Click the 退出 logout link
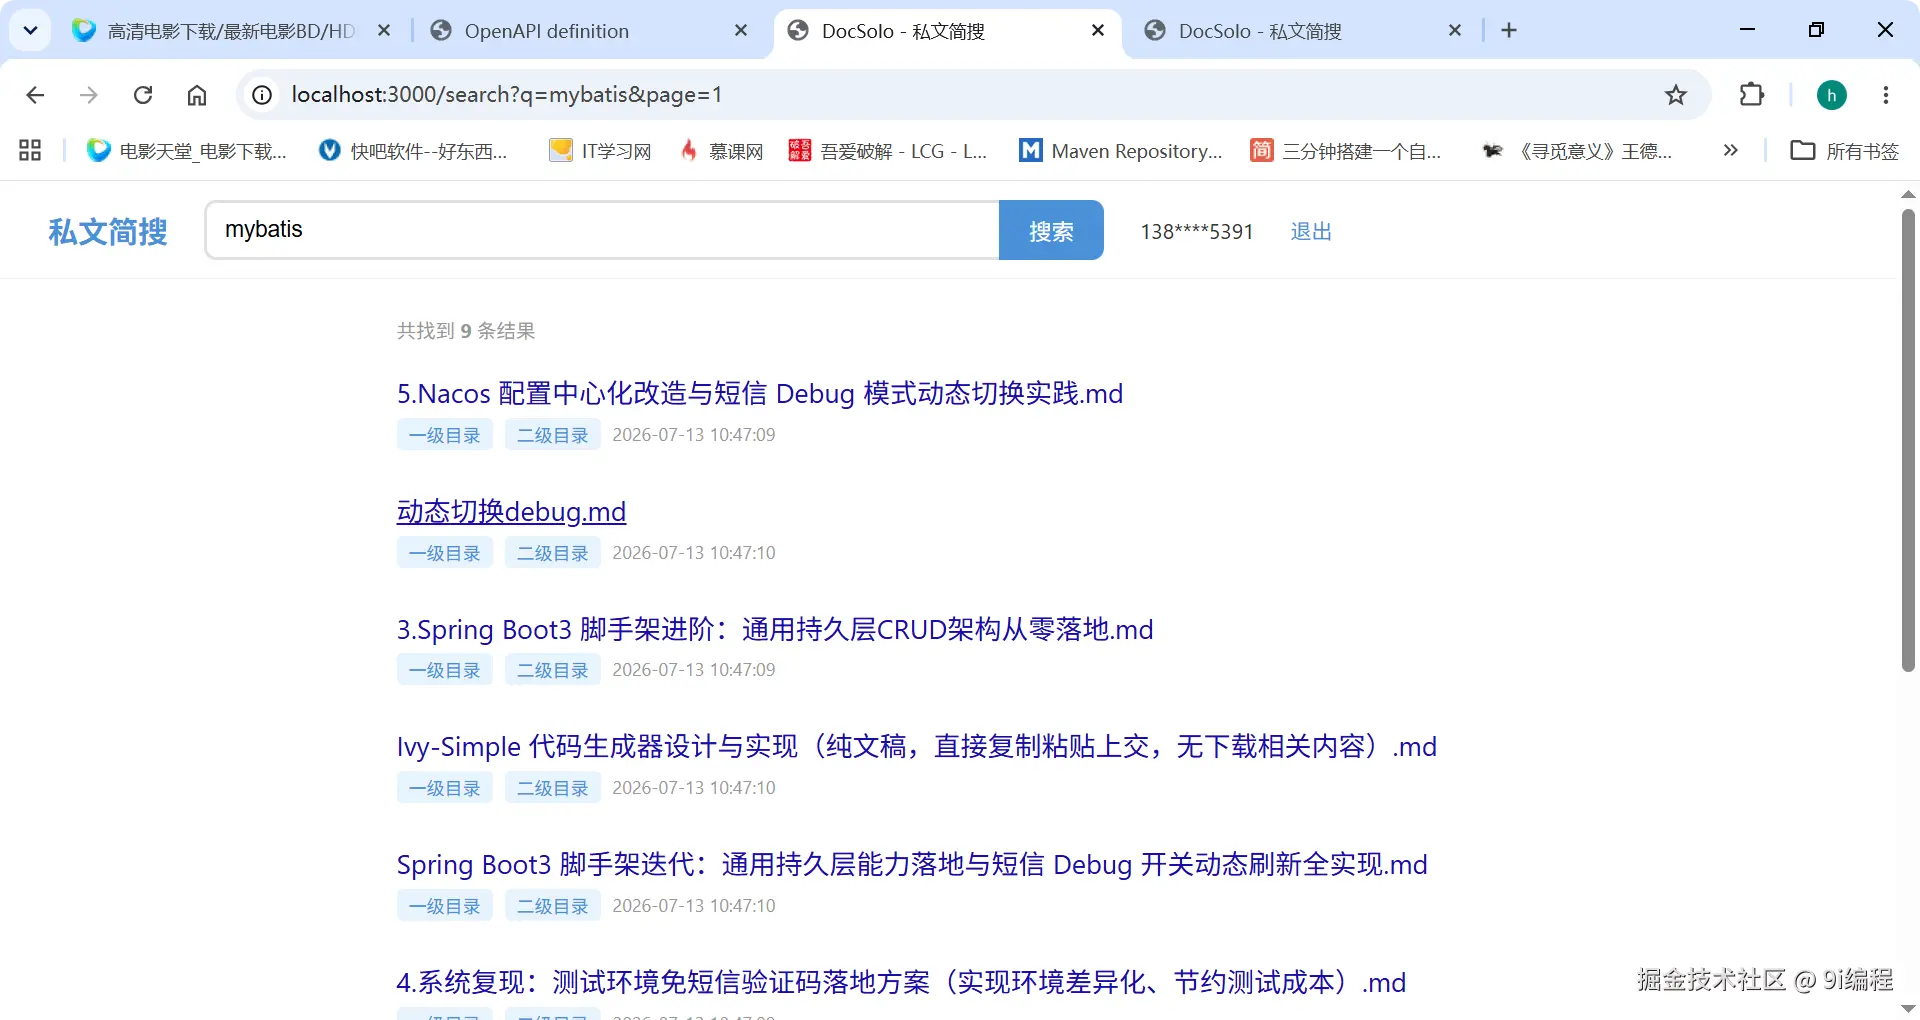Screen dimensions: 1920x1020 [1311, 232]
